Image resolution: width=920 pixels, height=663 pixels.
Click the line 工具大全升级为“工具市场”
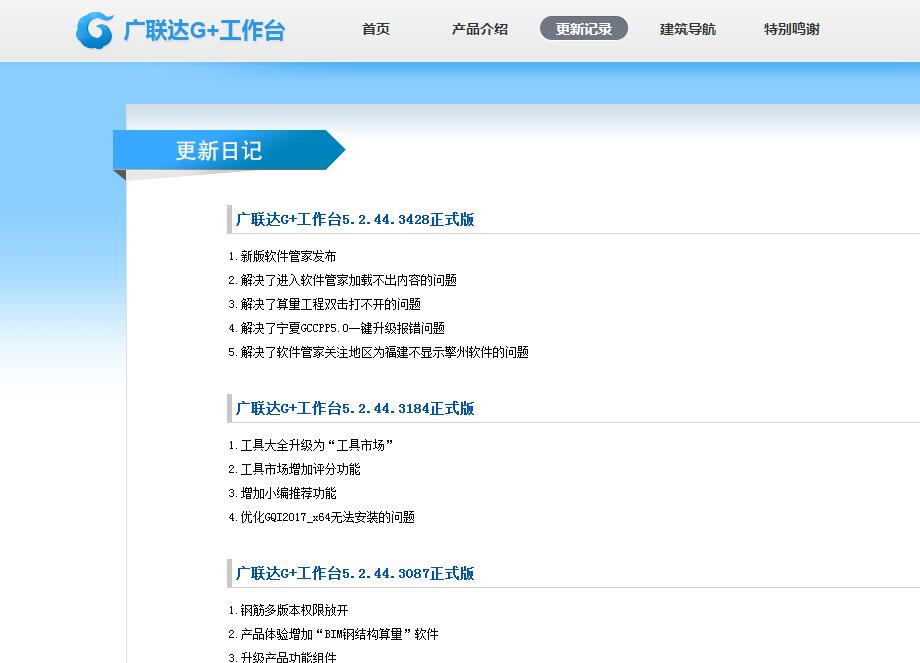(311, 445)
